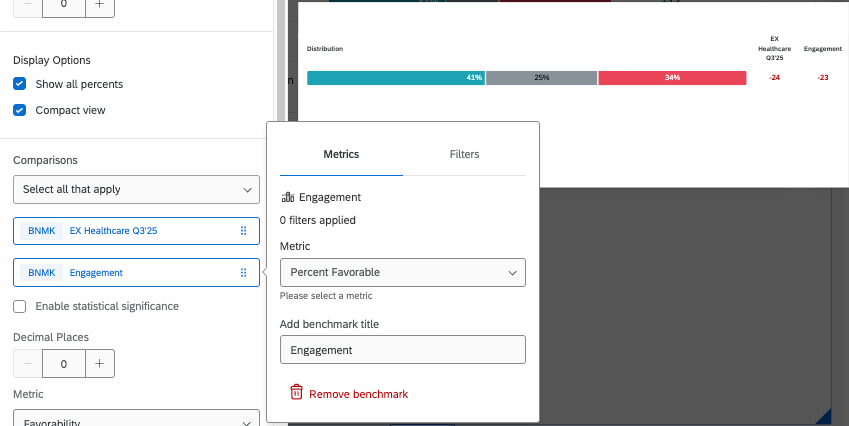Click the Engagement column header in widget

tap(823, 49)
